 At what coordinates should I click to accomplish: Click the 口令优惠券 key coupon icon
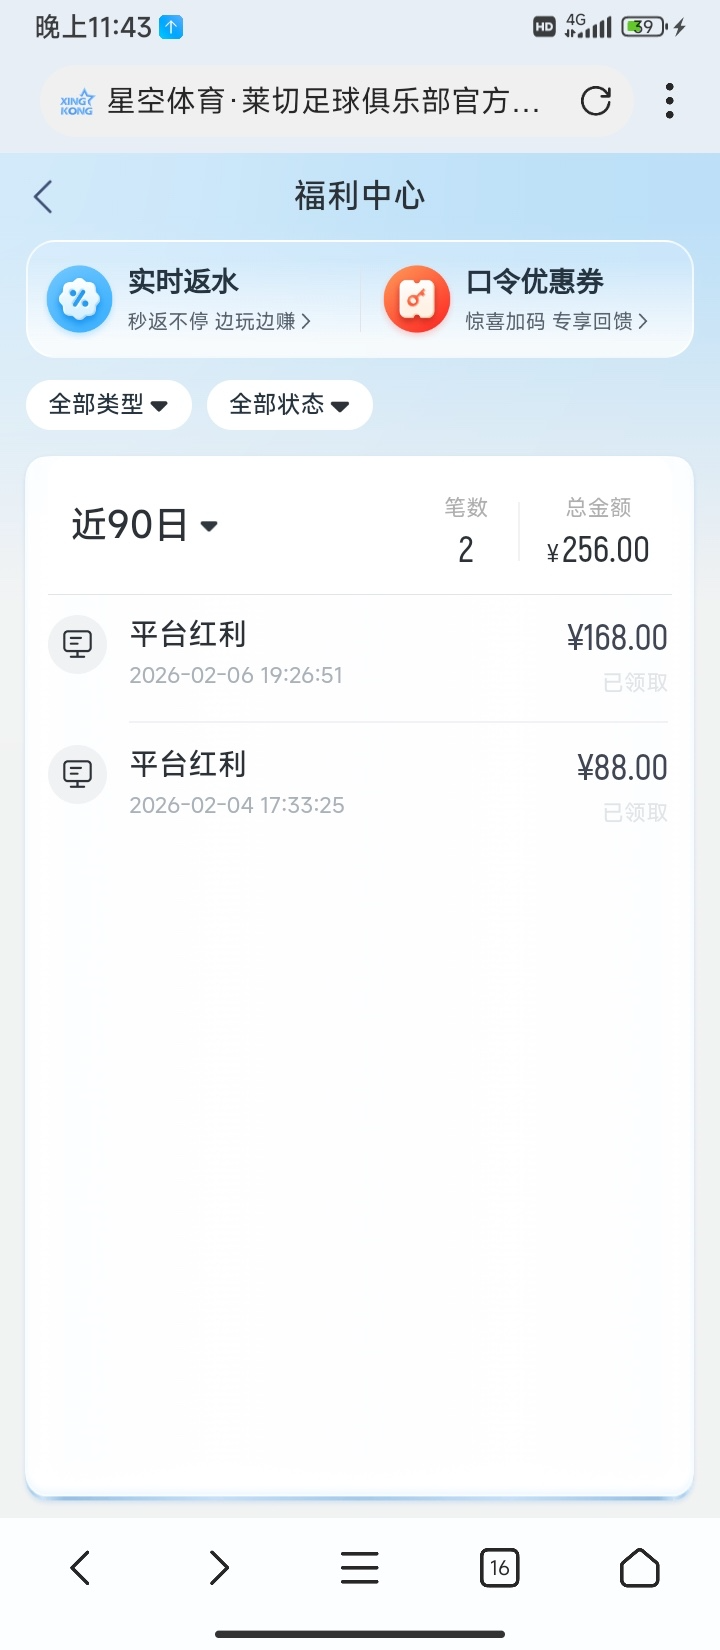pos(416,299)
